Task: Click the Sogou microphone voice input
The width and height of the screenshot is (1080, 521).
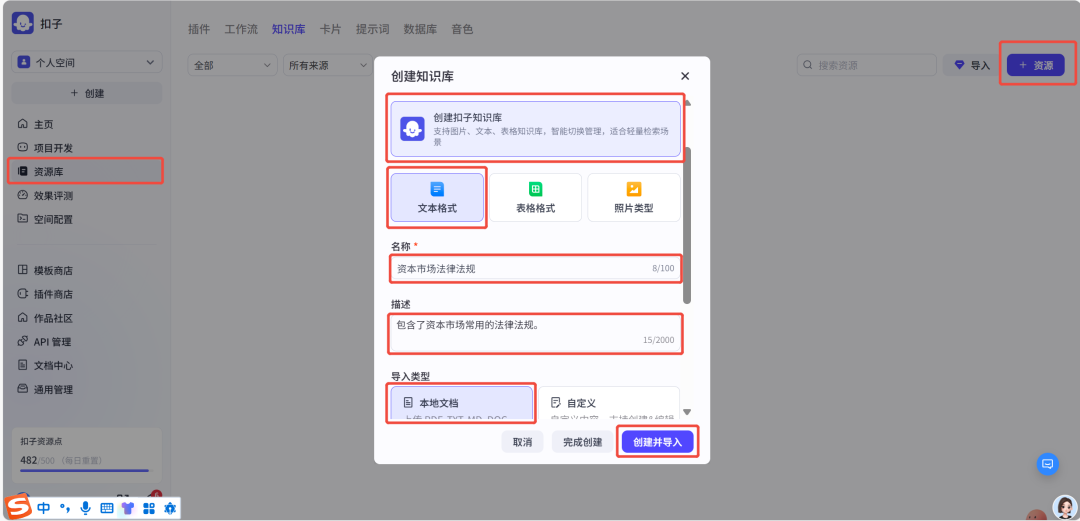Action: [x=85, y=509]
